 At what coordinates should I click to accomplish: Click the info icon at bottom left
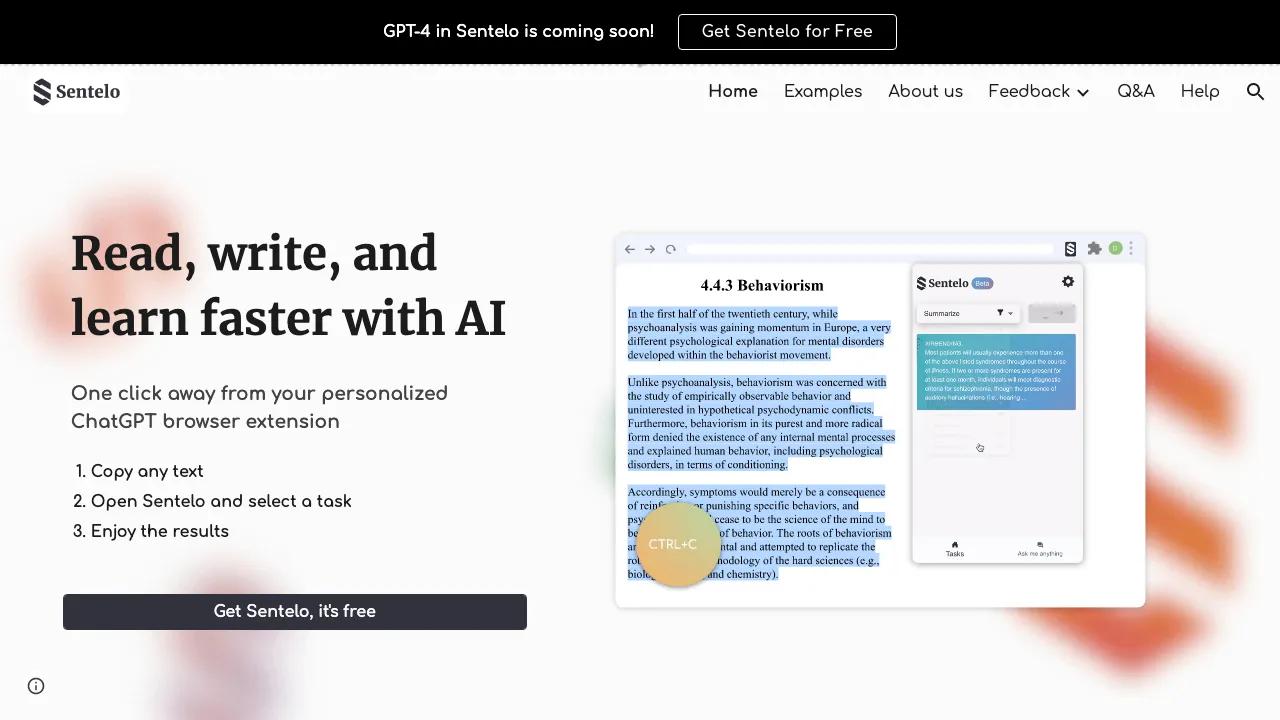(36, 686)
